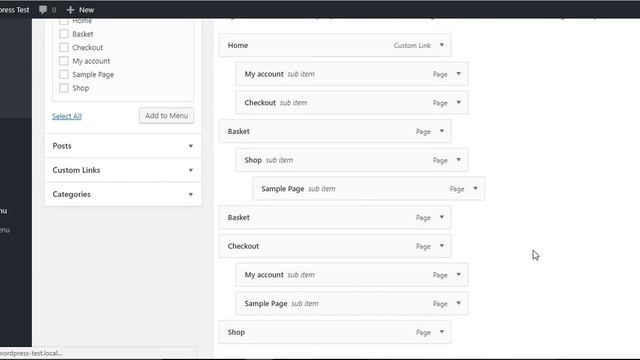Tick the Basket checkbox in the pages list
This screenshot has width=640, height=360.
(64, 34)
